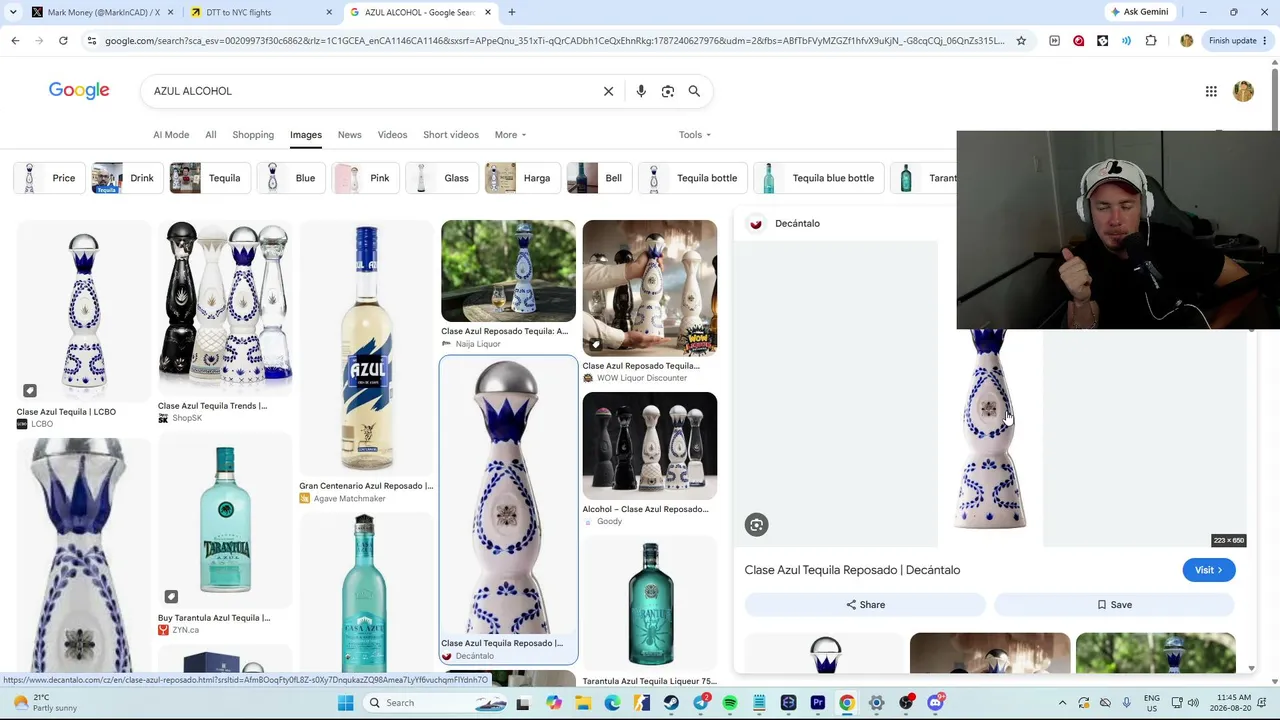Screen dimensions: 1280x720
Task: Bookmark this page with the star icon
Action: [x=1021, y=41]
